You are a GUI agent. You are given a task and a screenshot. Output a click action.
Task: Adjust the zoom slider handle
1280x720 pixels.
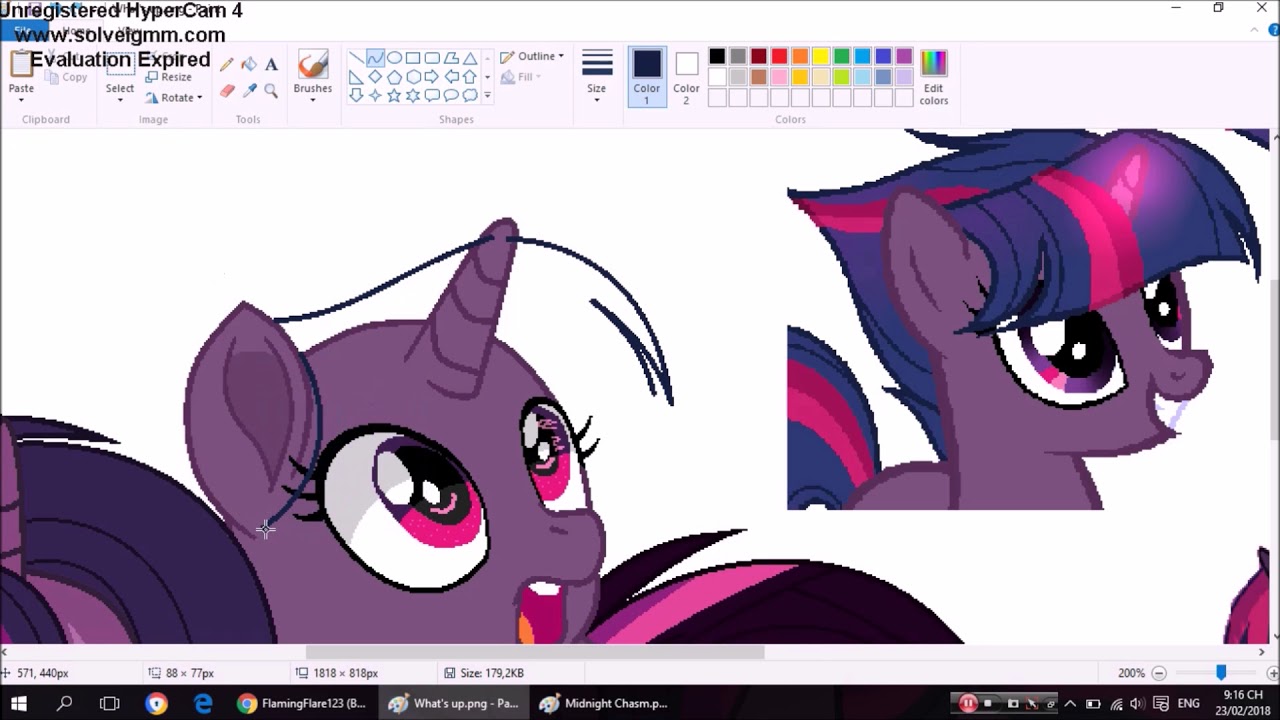1221,673
